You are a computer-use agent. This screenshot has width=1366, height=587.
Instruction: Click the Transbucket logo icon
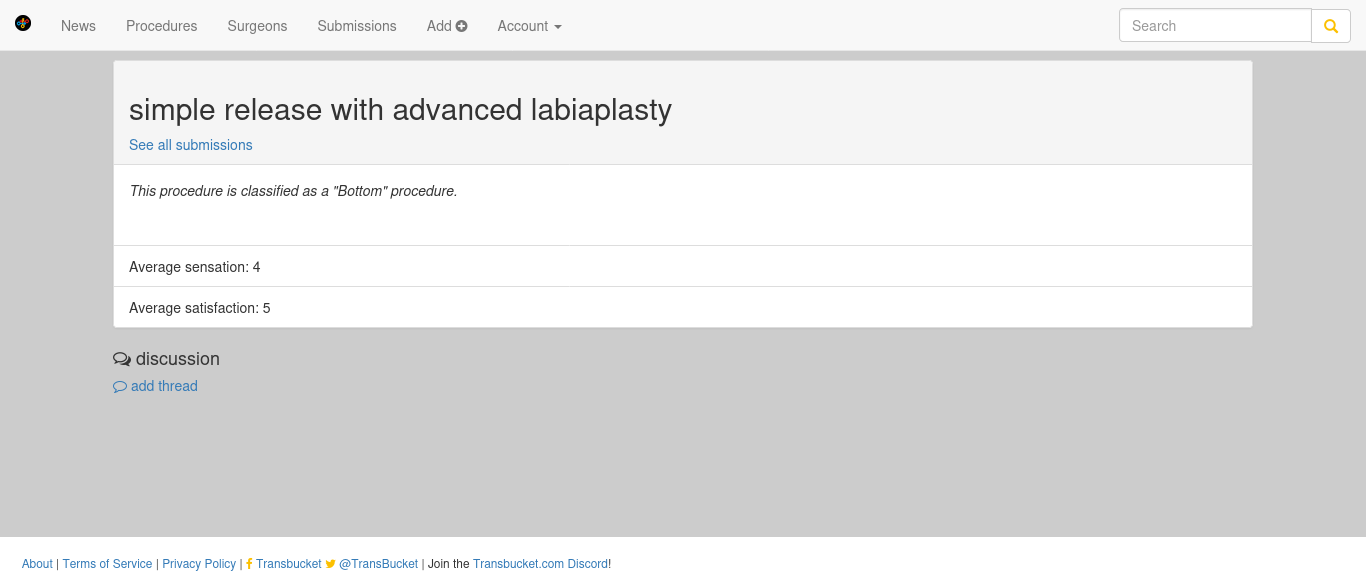pyautogui.click(x=23, y=23)
